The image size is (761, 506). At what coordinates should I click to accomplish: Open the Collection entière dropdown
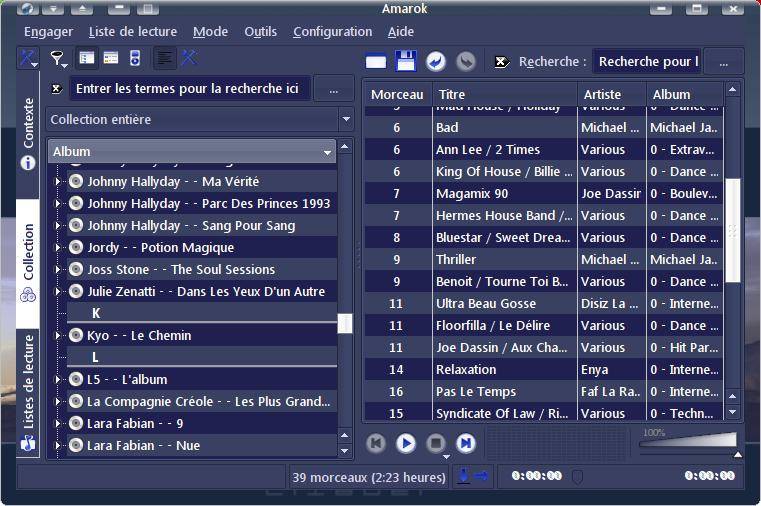[x=200, y=120]
